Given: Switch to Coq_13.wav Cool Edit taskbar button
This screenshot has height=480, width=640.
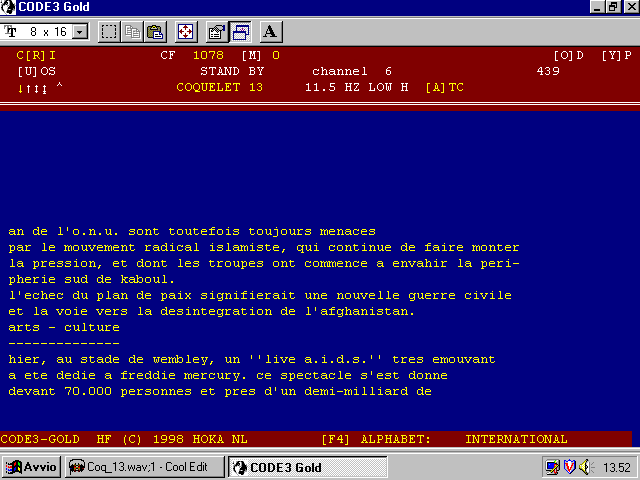Looking at the screenshot, I should tap(146, 467).
